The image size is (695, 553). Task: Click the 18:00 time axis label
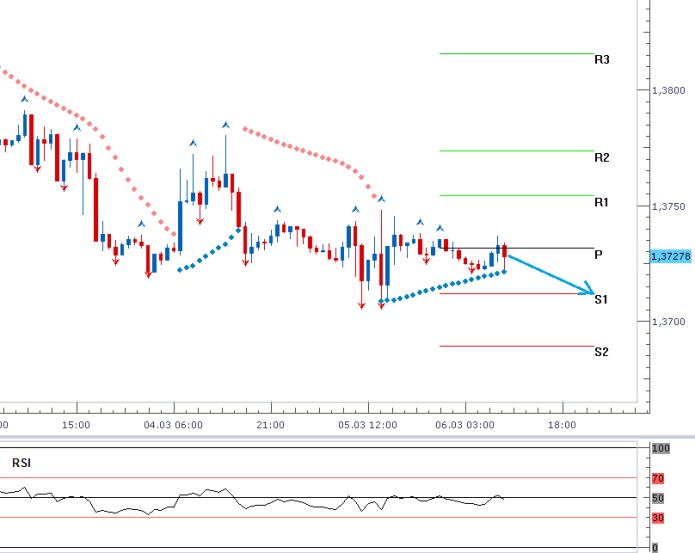pyautogui.click(x=562, y=425)
